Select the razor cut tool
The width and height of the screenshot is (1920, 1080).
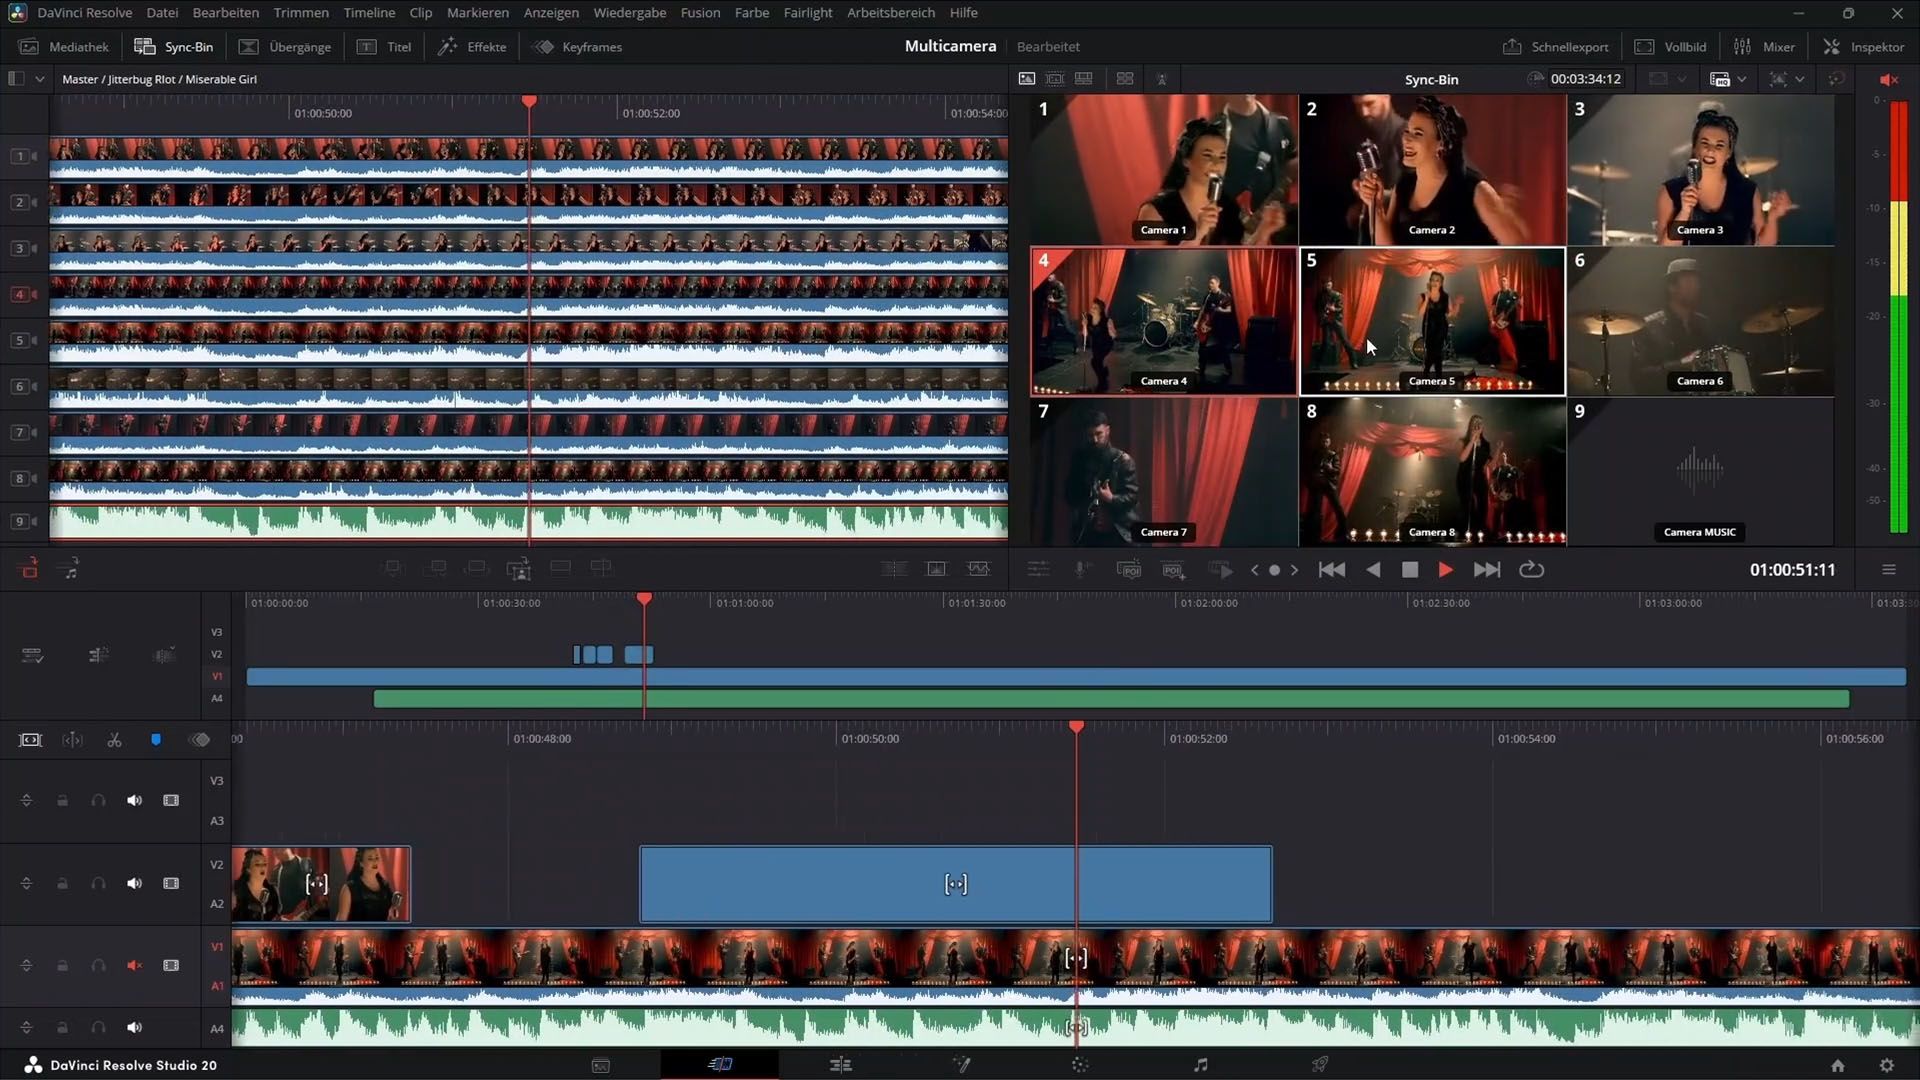[x=114, y=740]
